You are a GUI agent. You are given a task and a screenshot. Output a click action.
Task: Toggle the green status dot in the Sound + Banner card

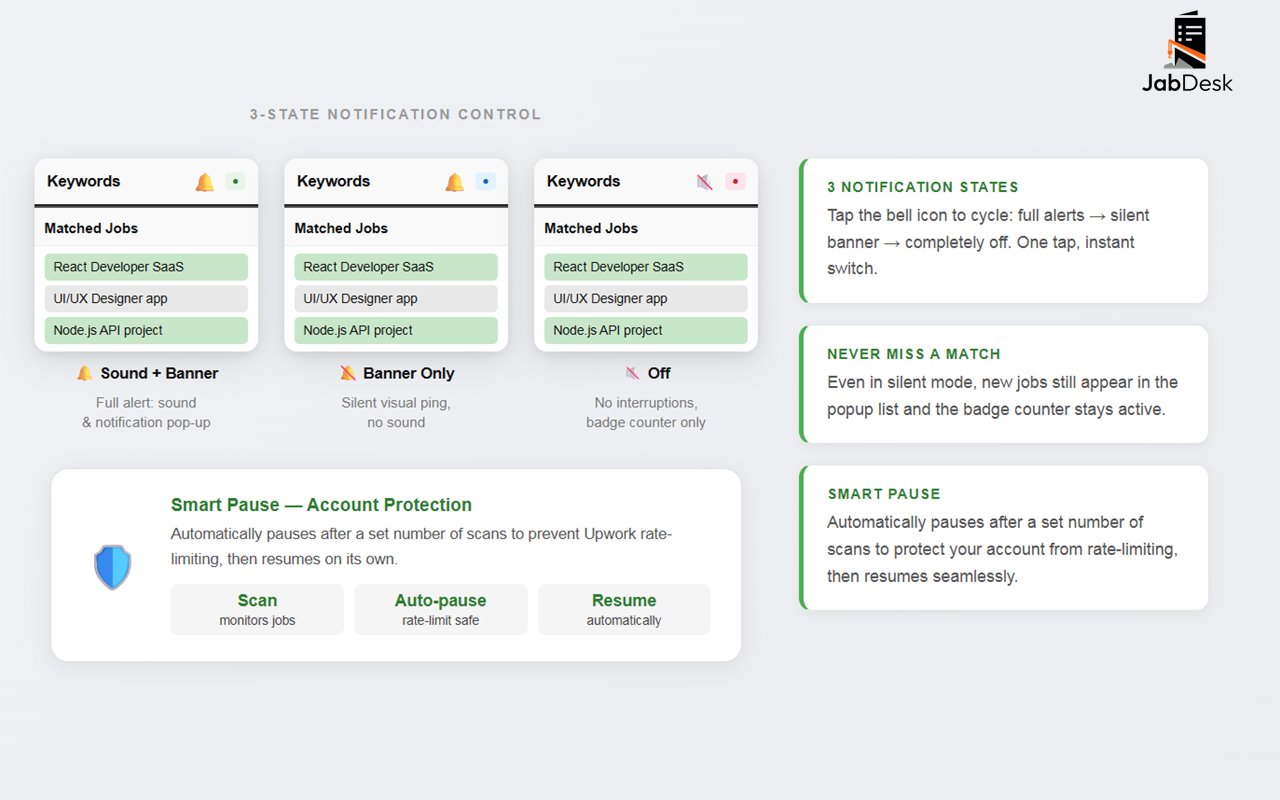[235, 182]
